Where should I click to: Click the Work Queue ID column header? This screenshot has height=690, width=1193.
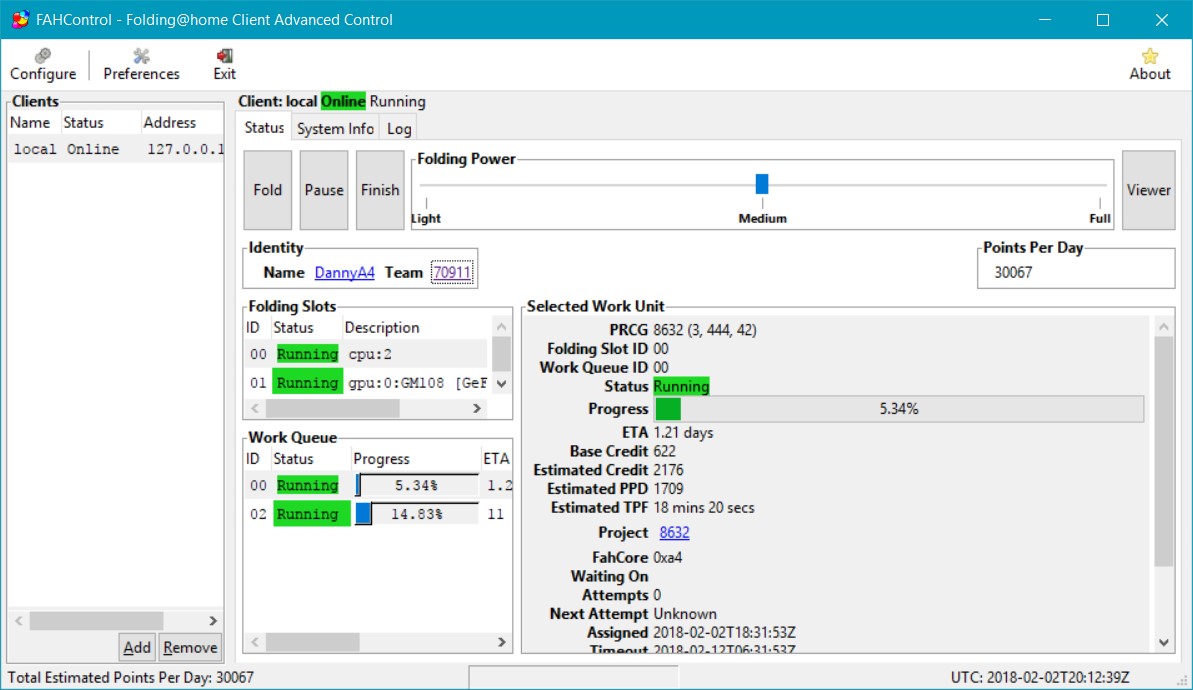coord(253,459)
